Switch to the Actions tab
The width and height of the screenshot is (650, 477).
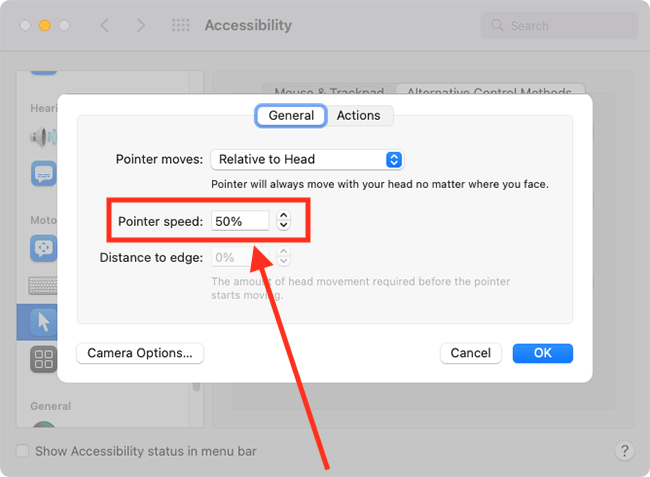click(x=359, y=116)
